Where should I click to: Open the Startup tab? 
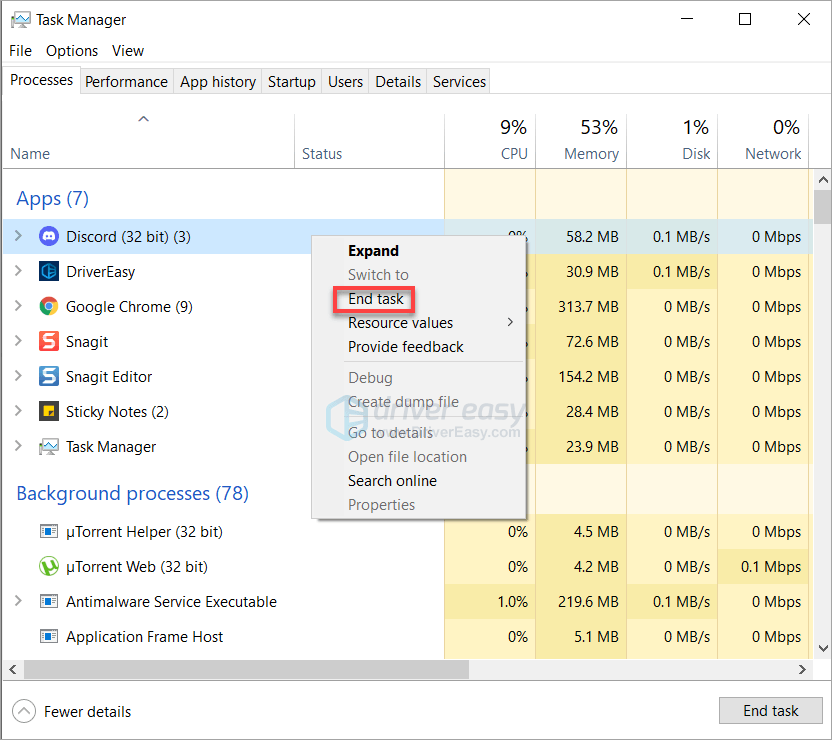[x=291, y=82]
